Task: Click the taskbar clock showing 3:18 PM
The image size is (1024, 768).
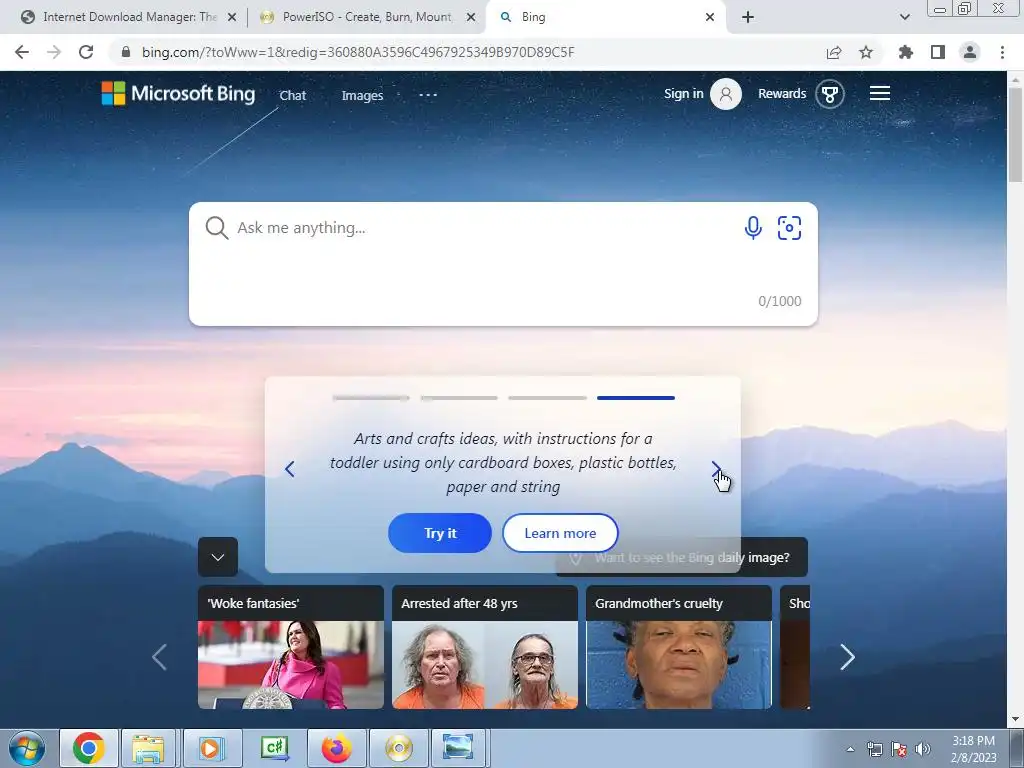Action: pos(973,749)
